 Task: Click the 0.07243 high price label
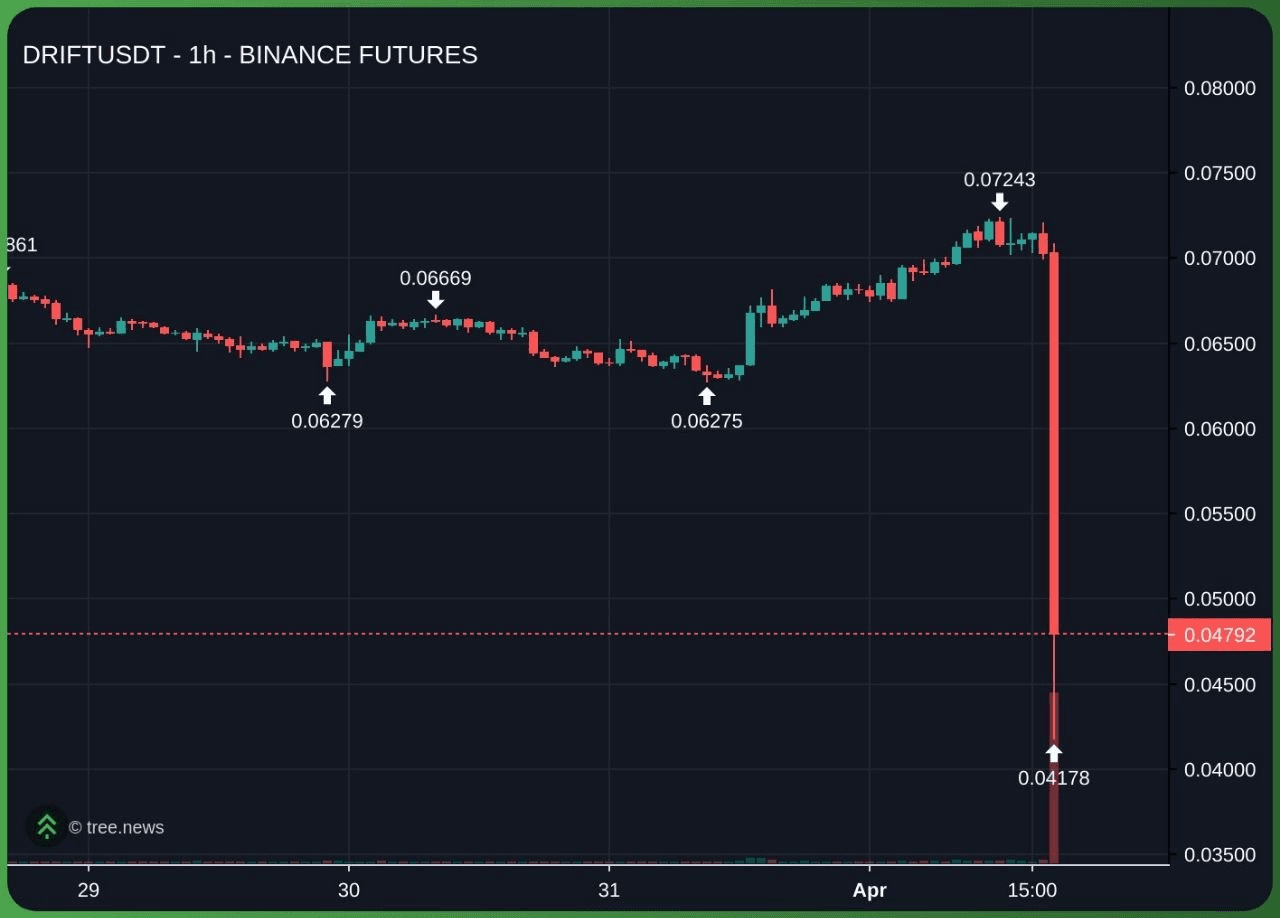[999, 180]
